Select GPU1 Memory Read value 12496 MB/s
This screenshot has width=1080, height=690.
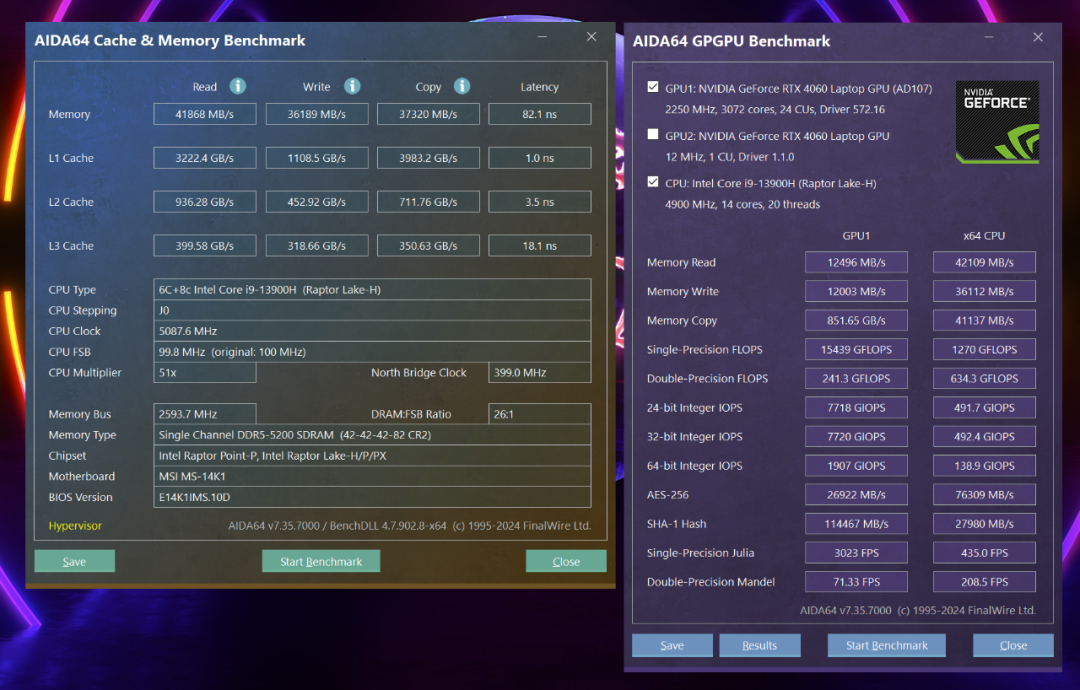tap(856, 262)
